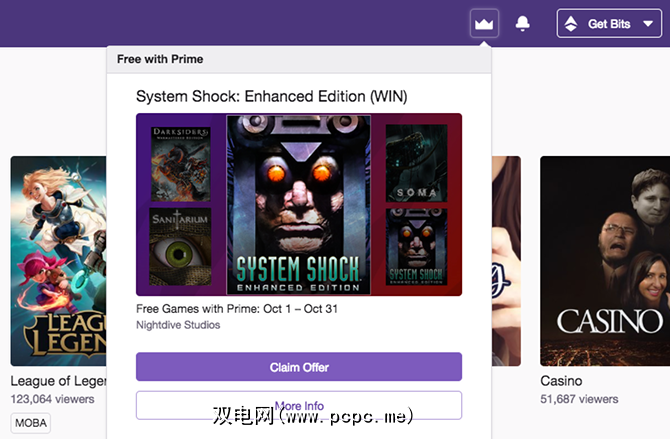Click the League of Legends game title

coord(59,380)
